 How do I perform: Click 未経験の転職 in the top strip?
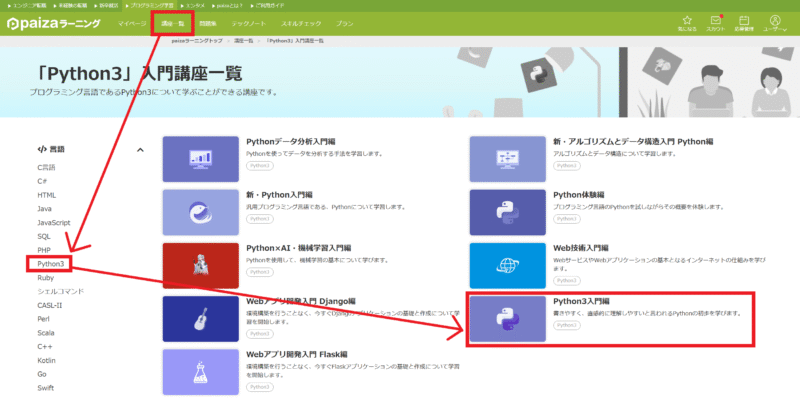[68, 6]
